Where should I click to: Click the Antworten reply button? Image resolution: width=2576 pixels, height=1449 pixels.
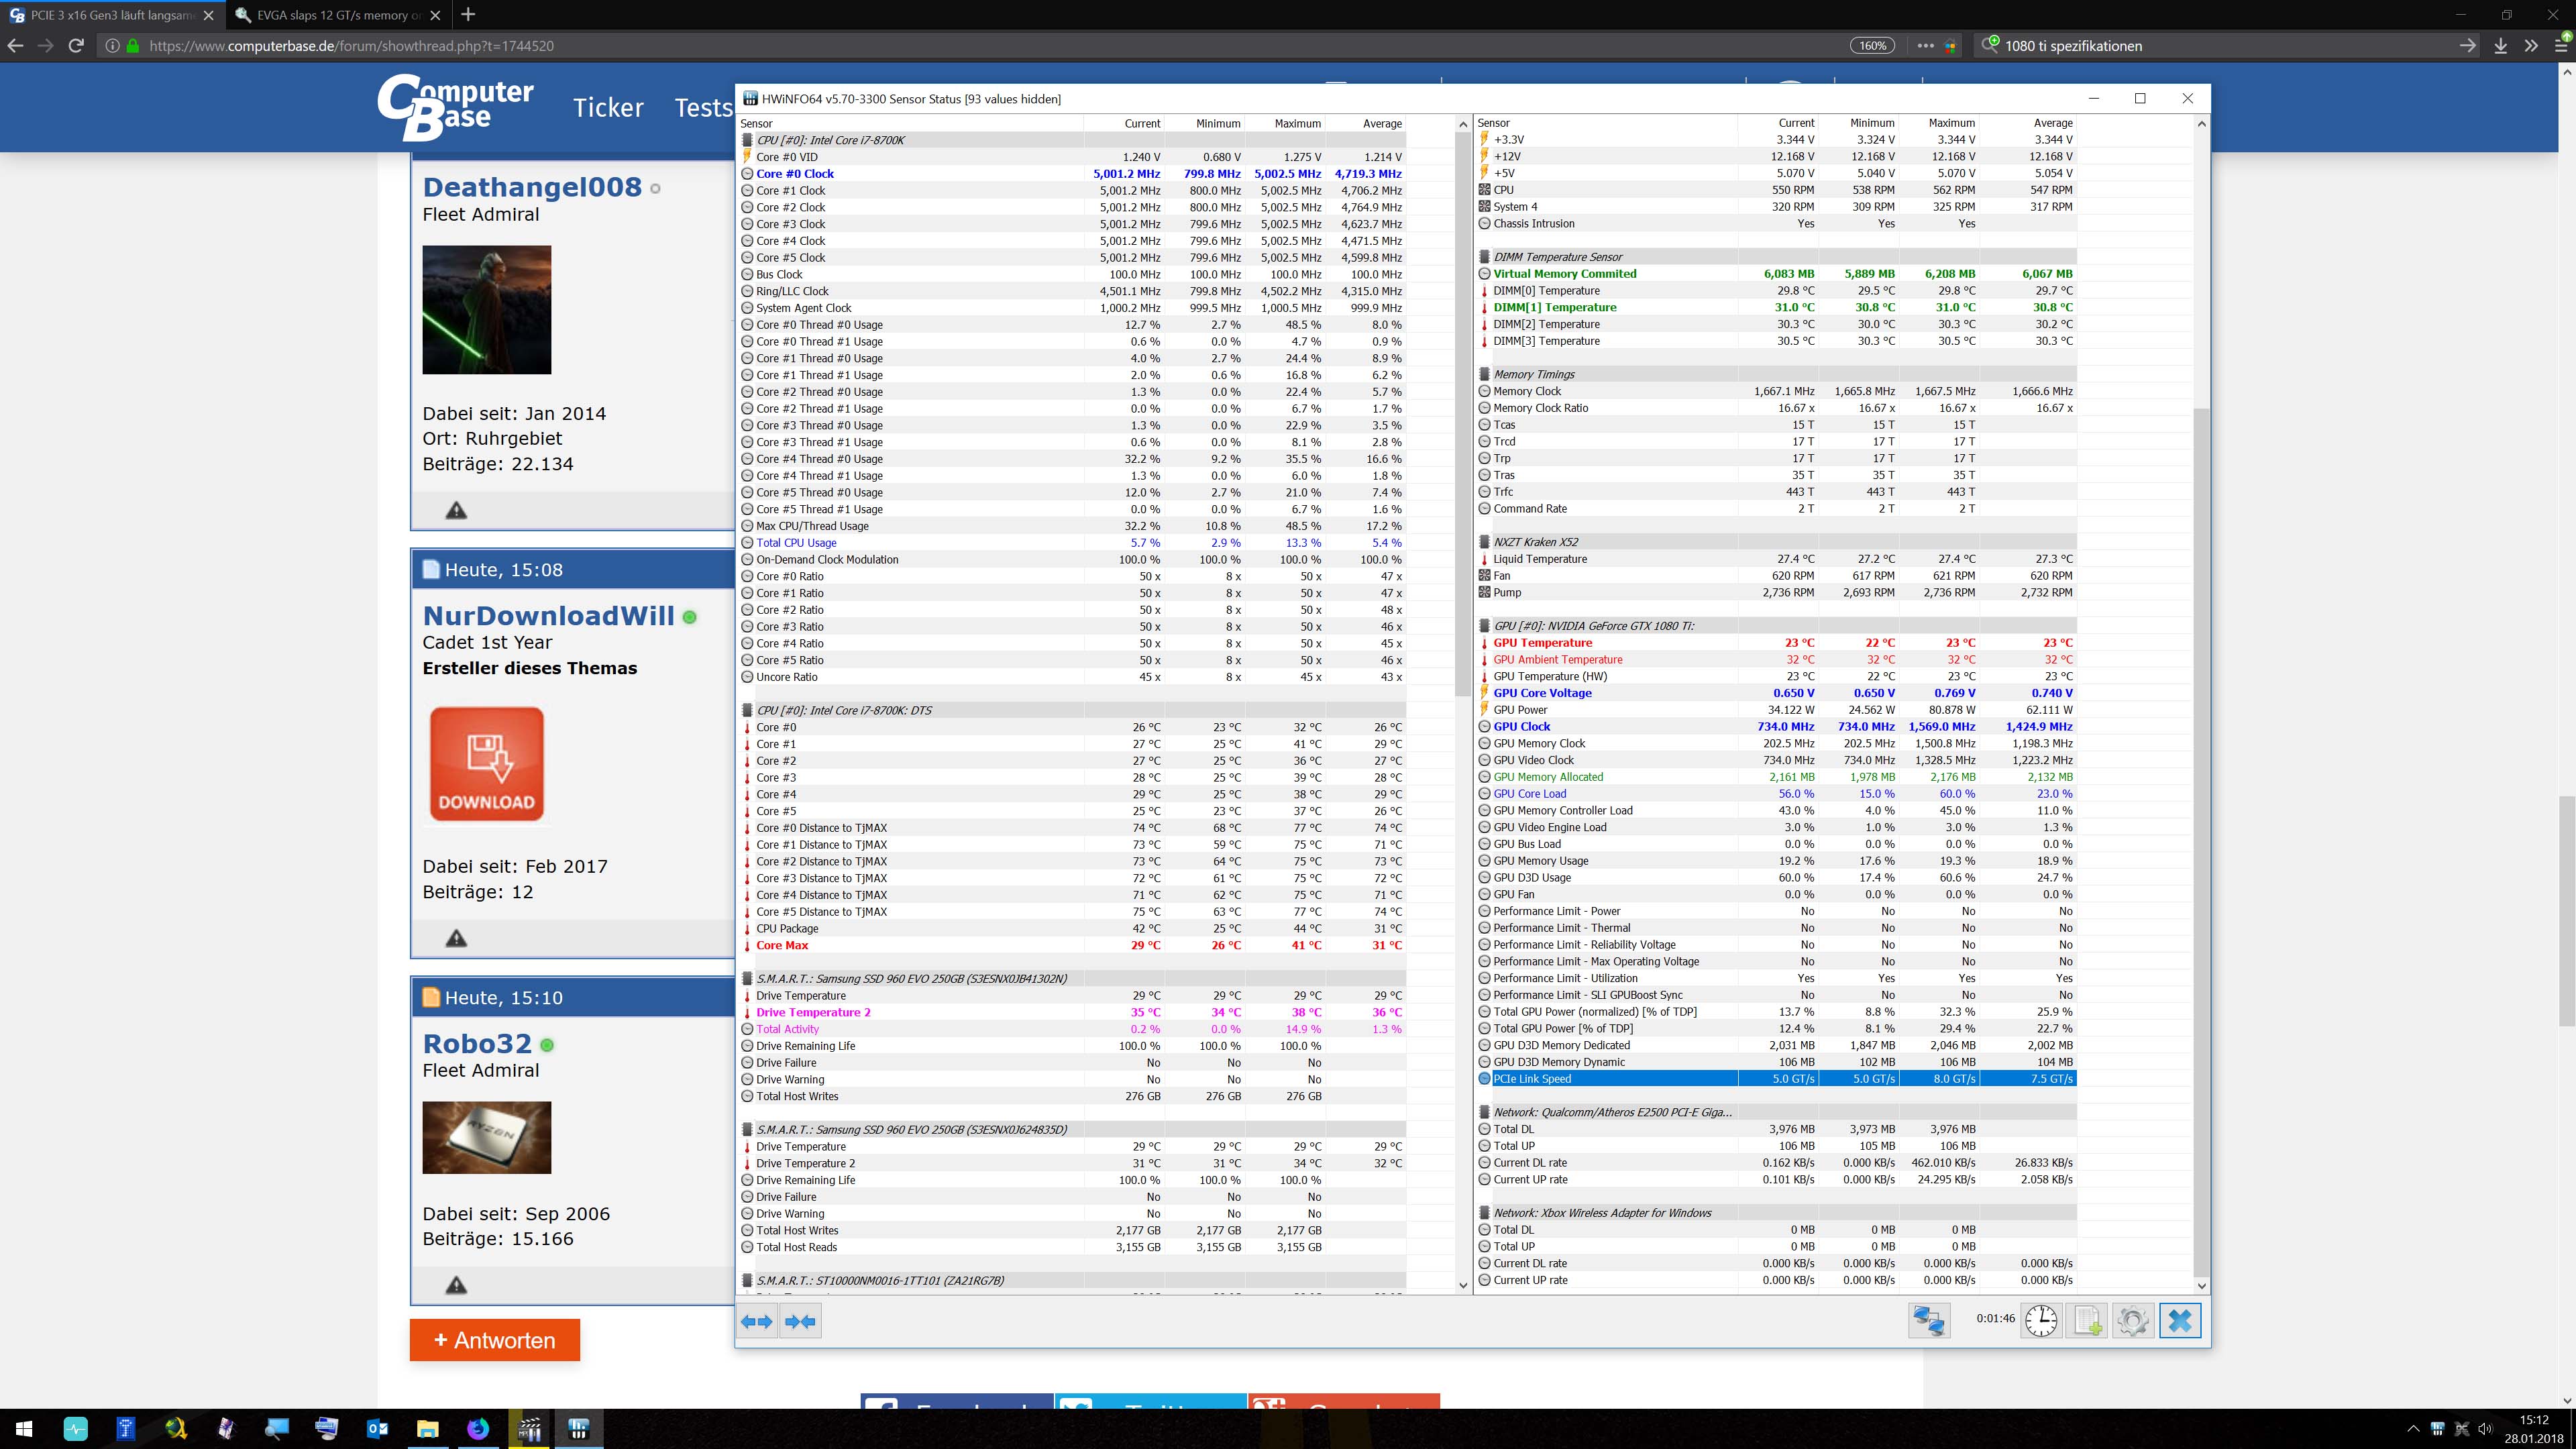tap(495, 1340)
